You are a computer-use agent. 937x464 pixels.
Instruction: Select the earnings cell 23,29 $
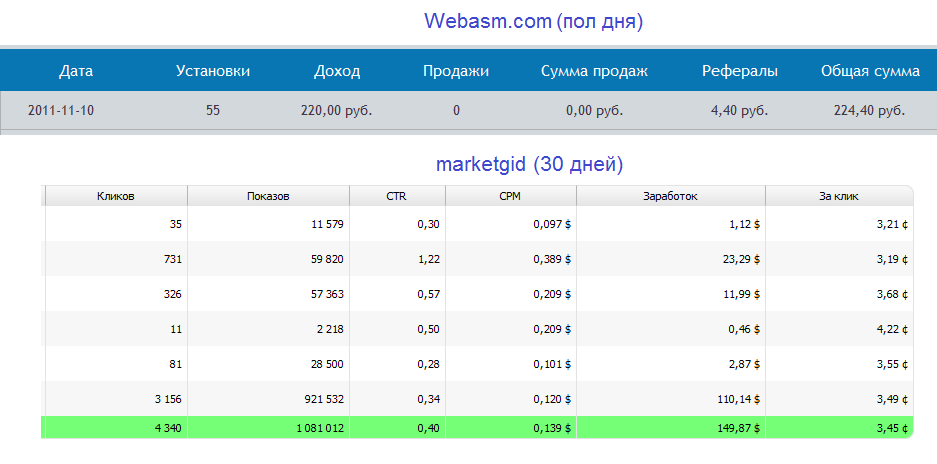[742, 260]
